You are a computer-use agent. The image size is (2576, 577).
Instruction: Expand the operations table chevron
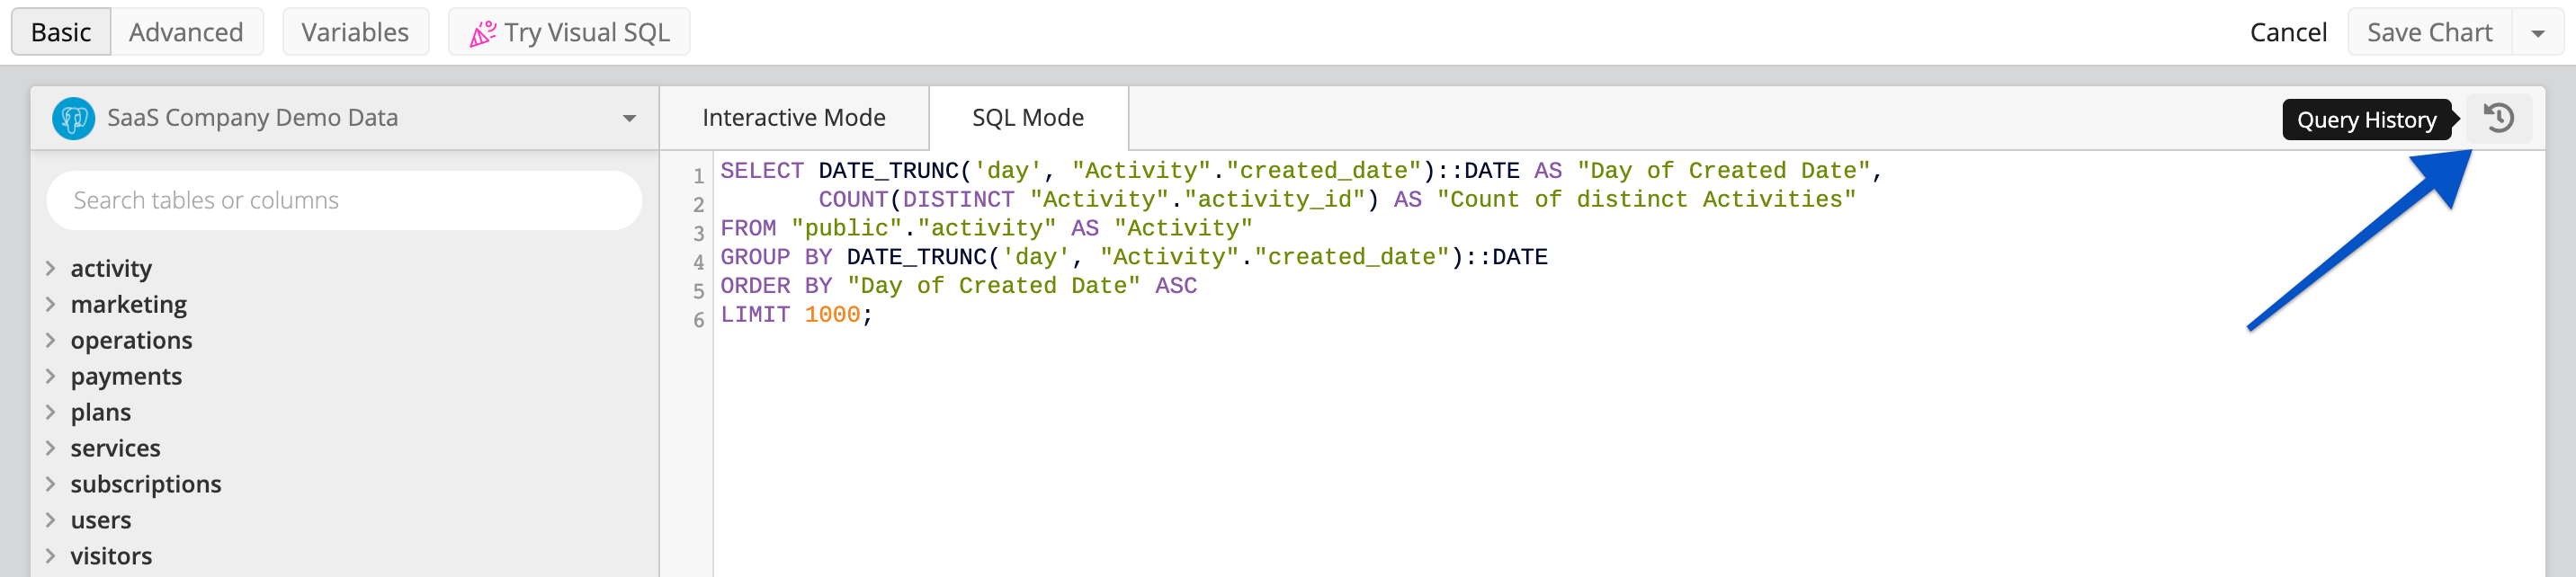coord(50,340)
